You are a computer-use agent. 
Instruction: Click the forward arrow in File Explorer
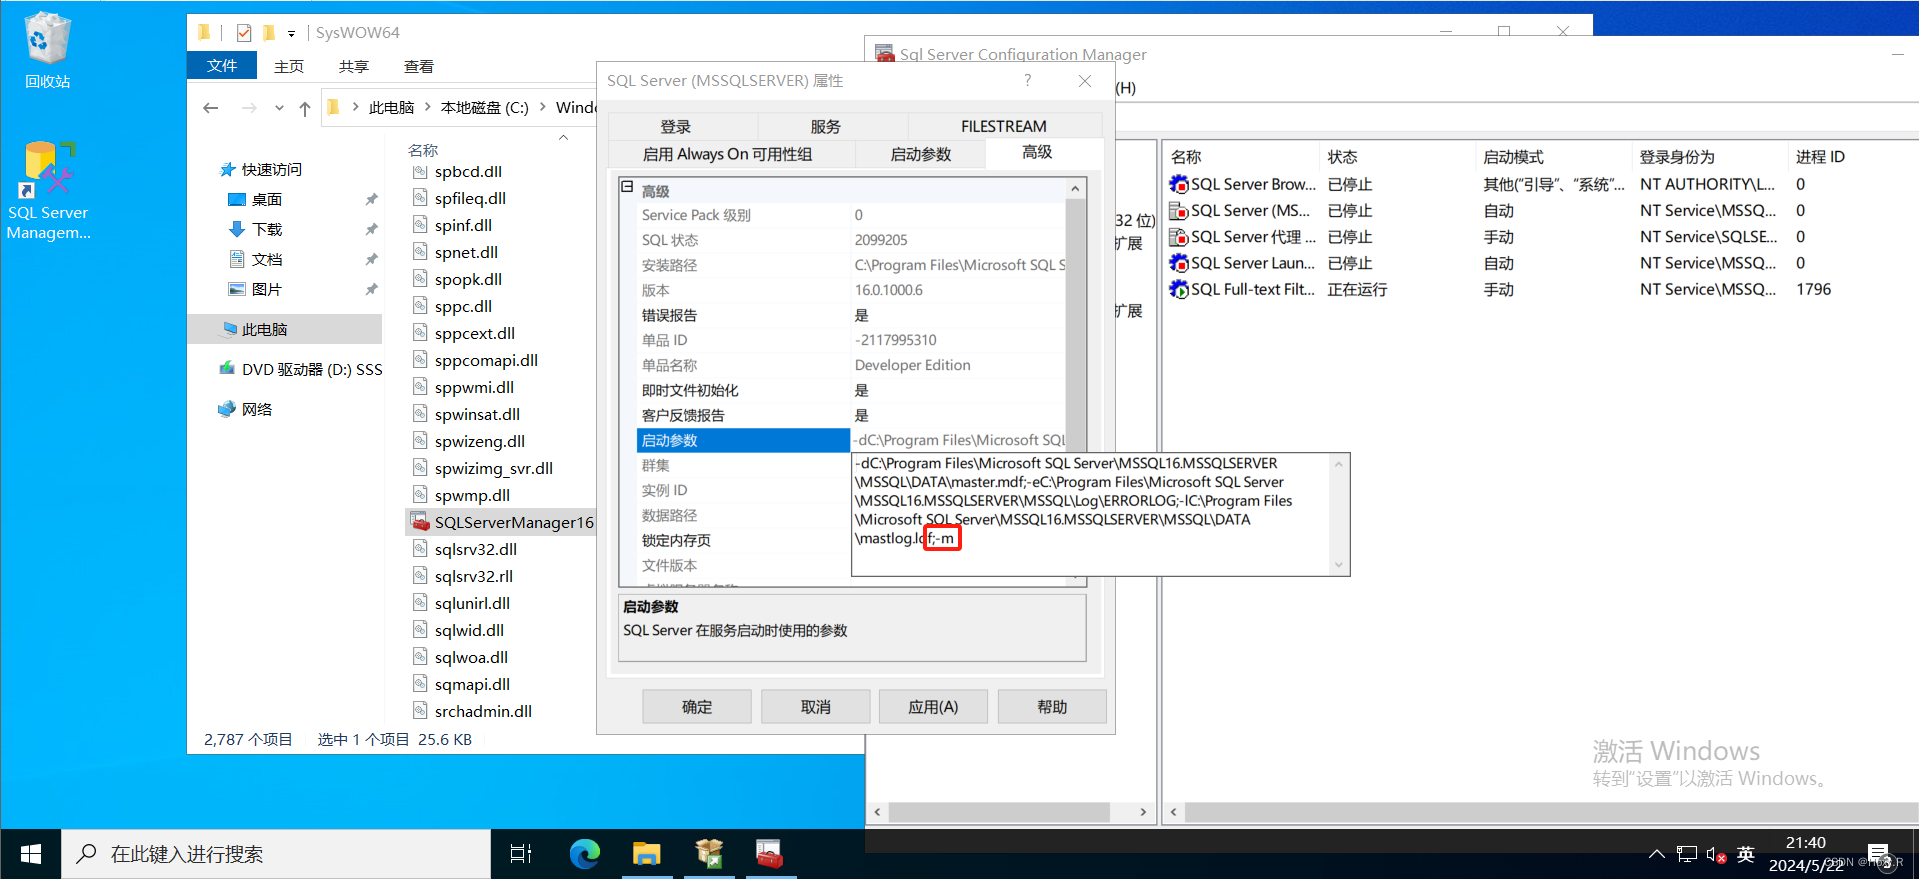[249, 108]
